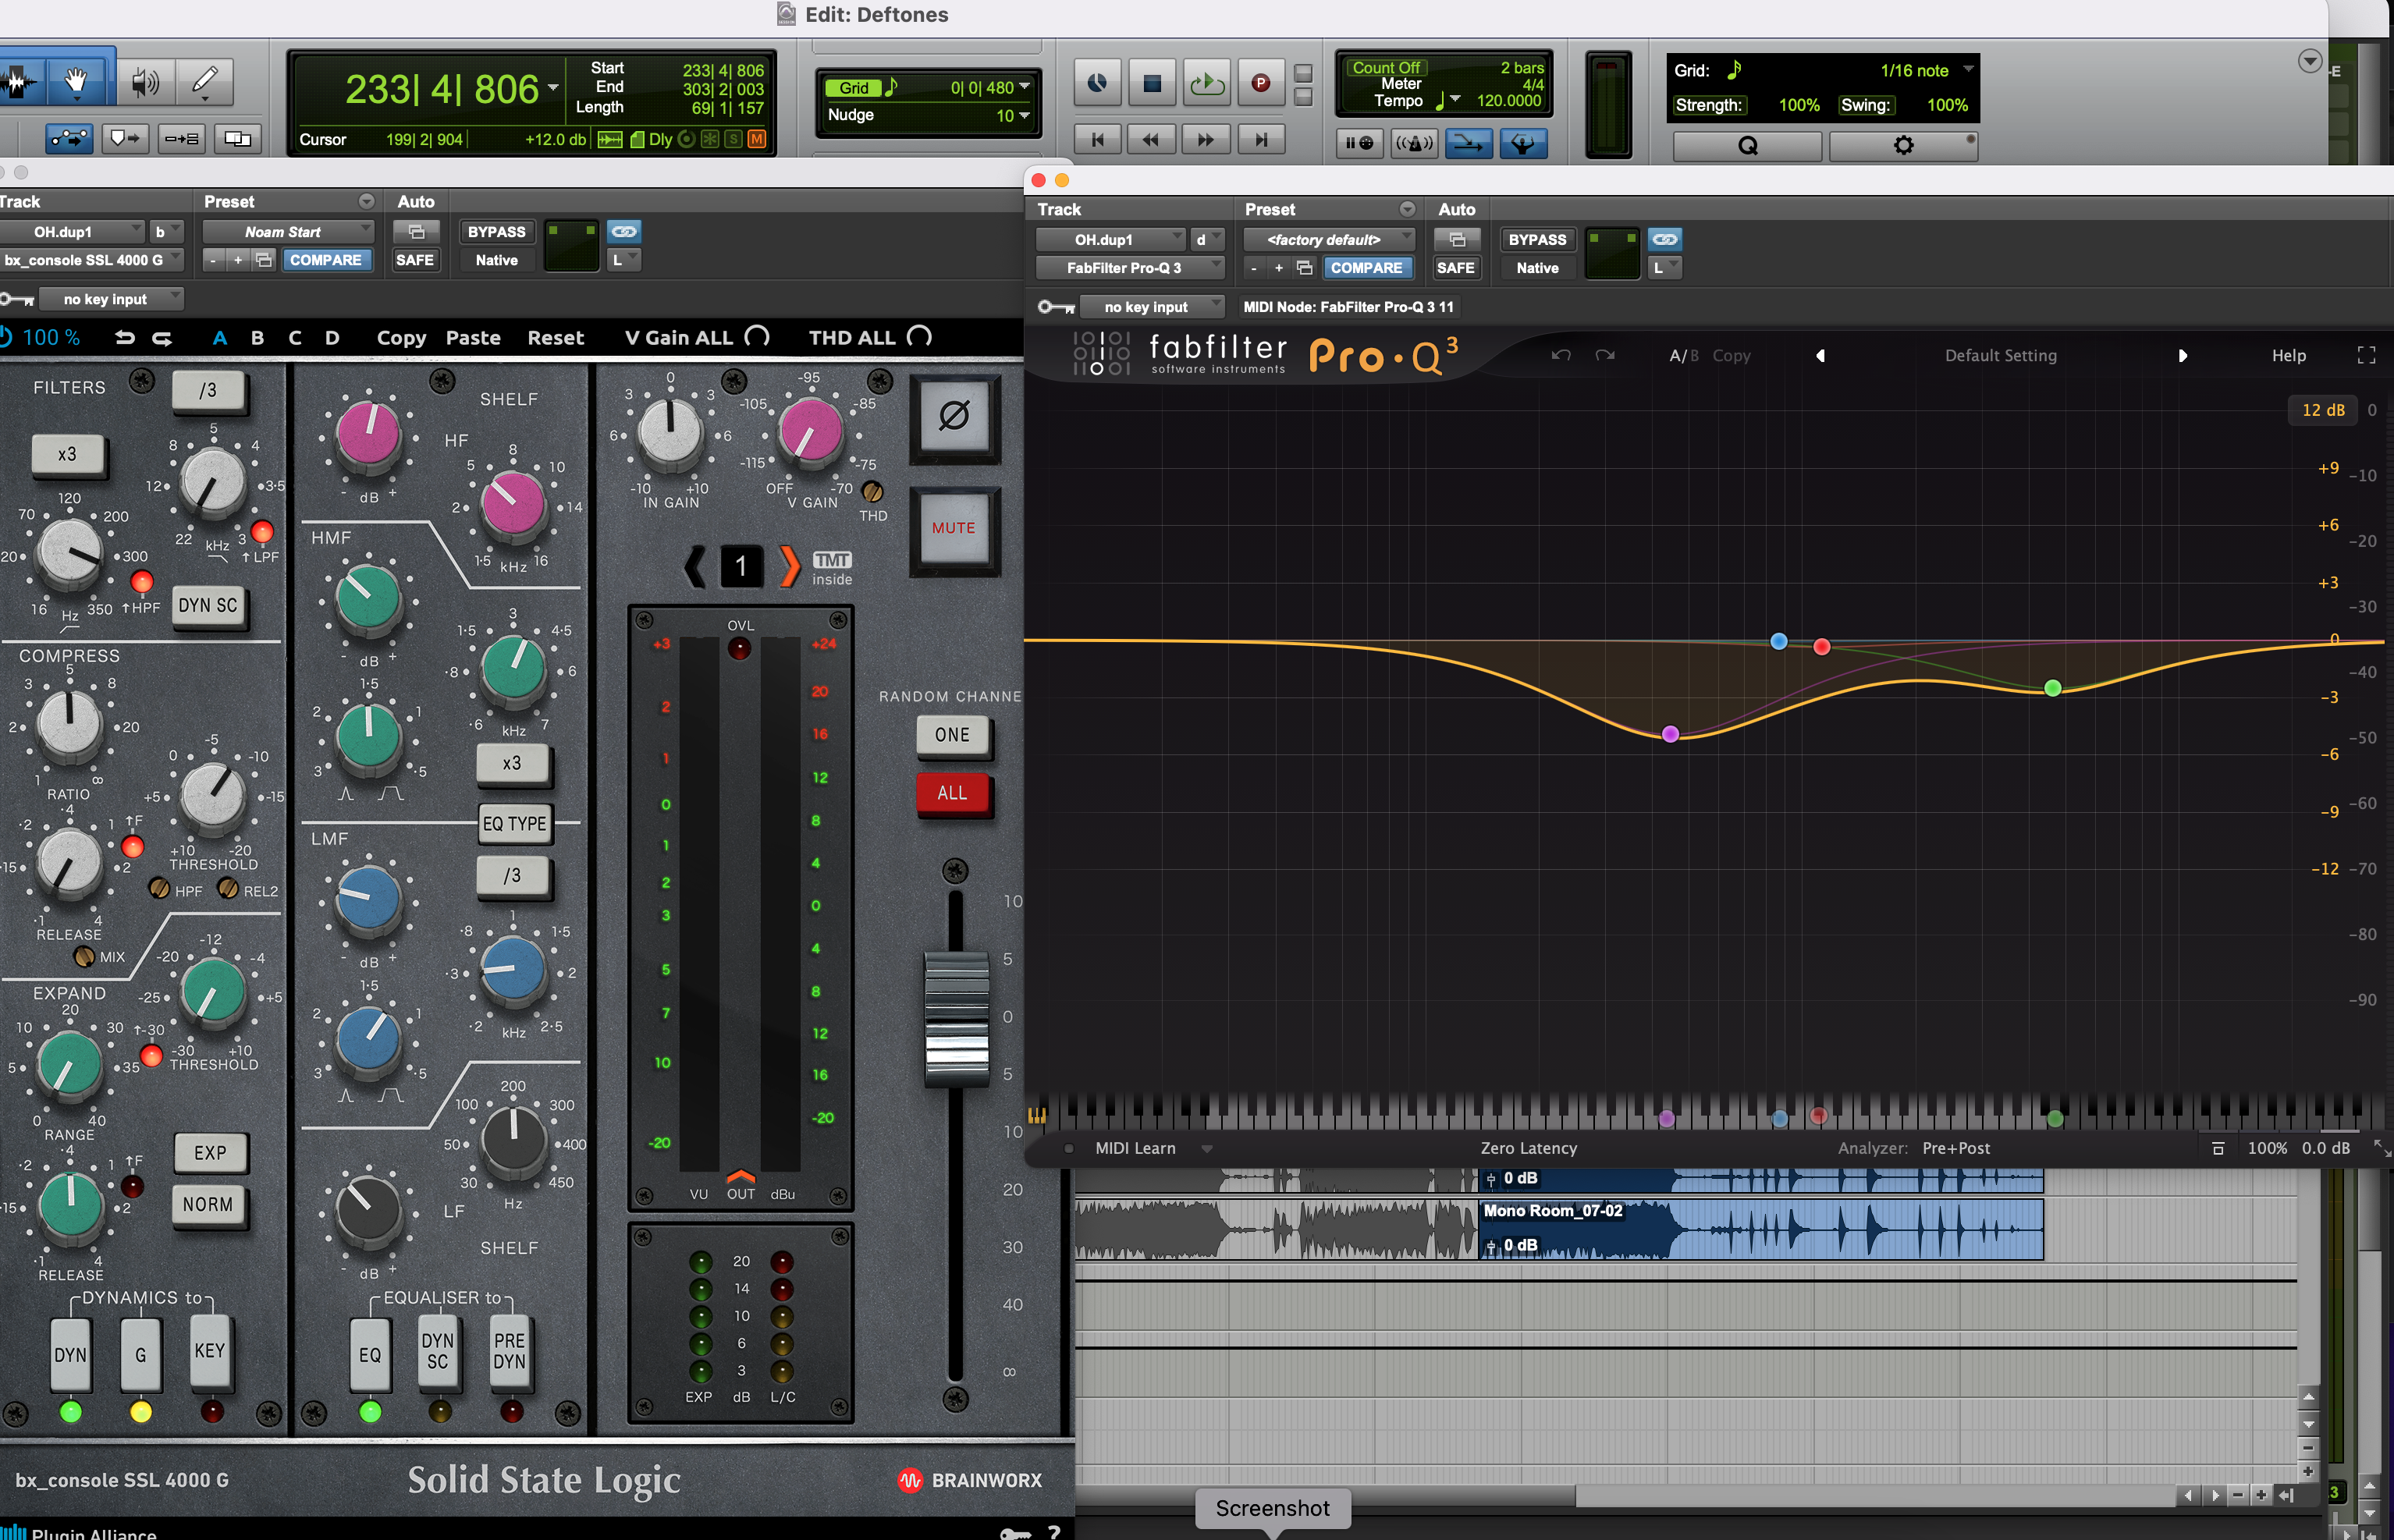
Task: Click the bx_console output fader
Action: pyautogui.click(x=956, y=1018)
